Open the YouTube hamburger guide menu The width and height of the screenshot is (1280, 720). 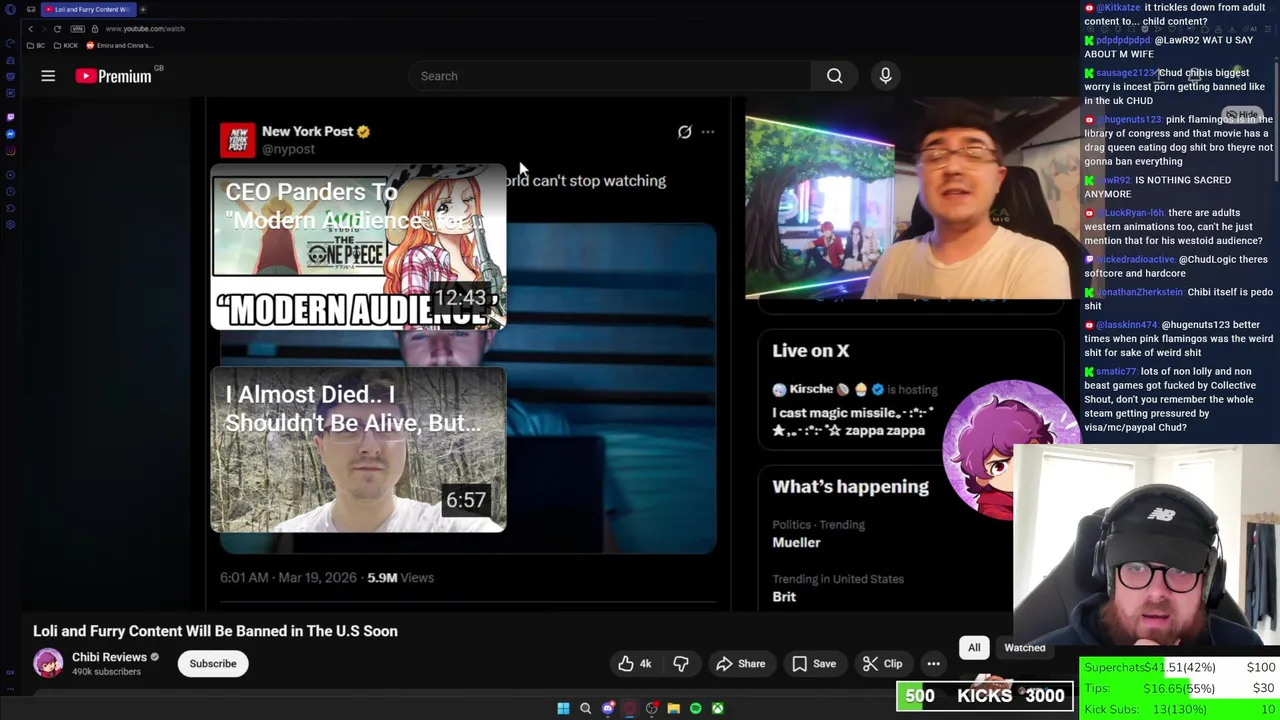pyautogui.click(x=48, y=76)
